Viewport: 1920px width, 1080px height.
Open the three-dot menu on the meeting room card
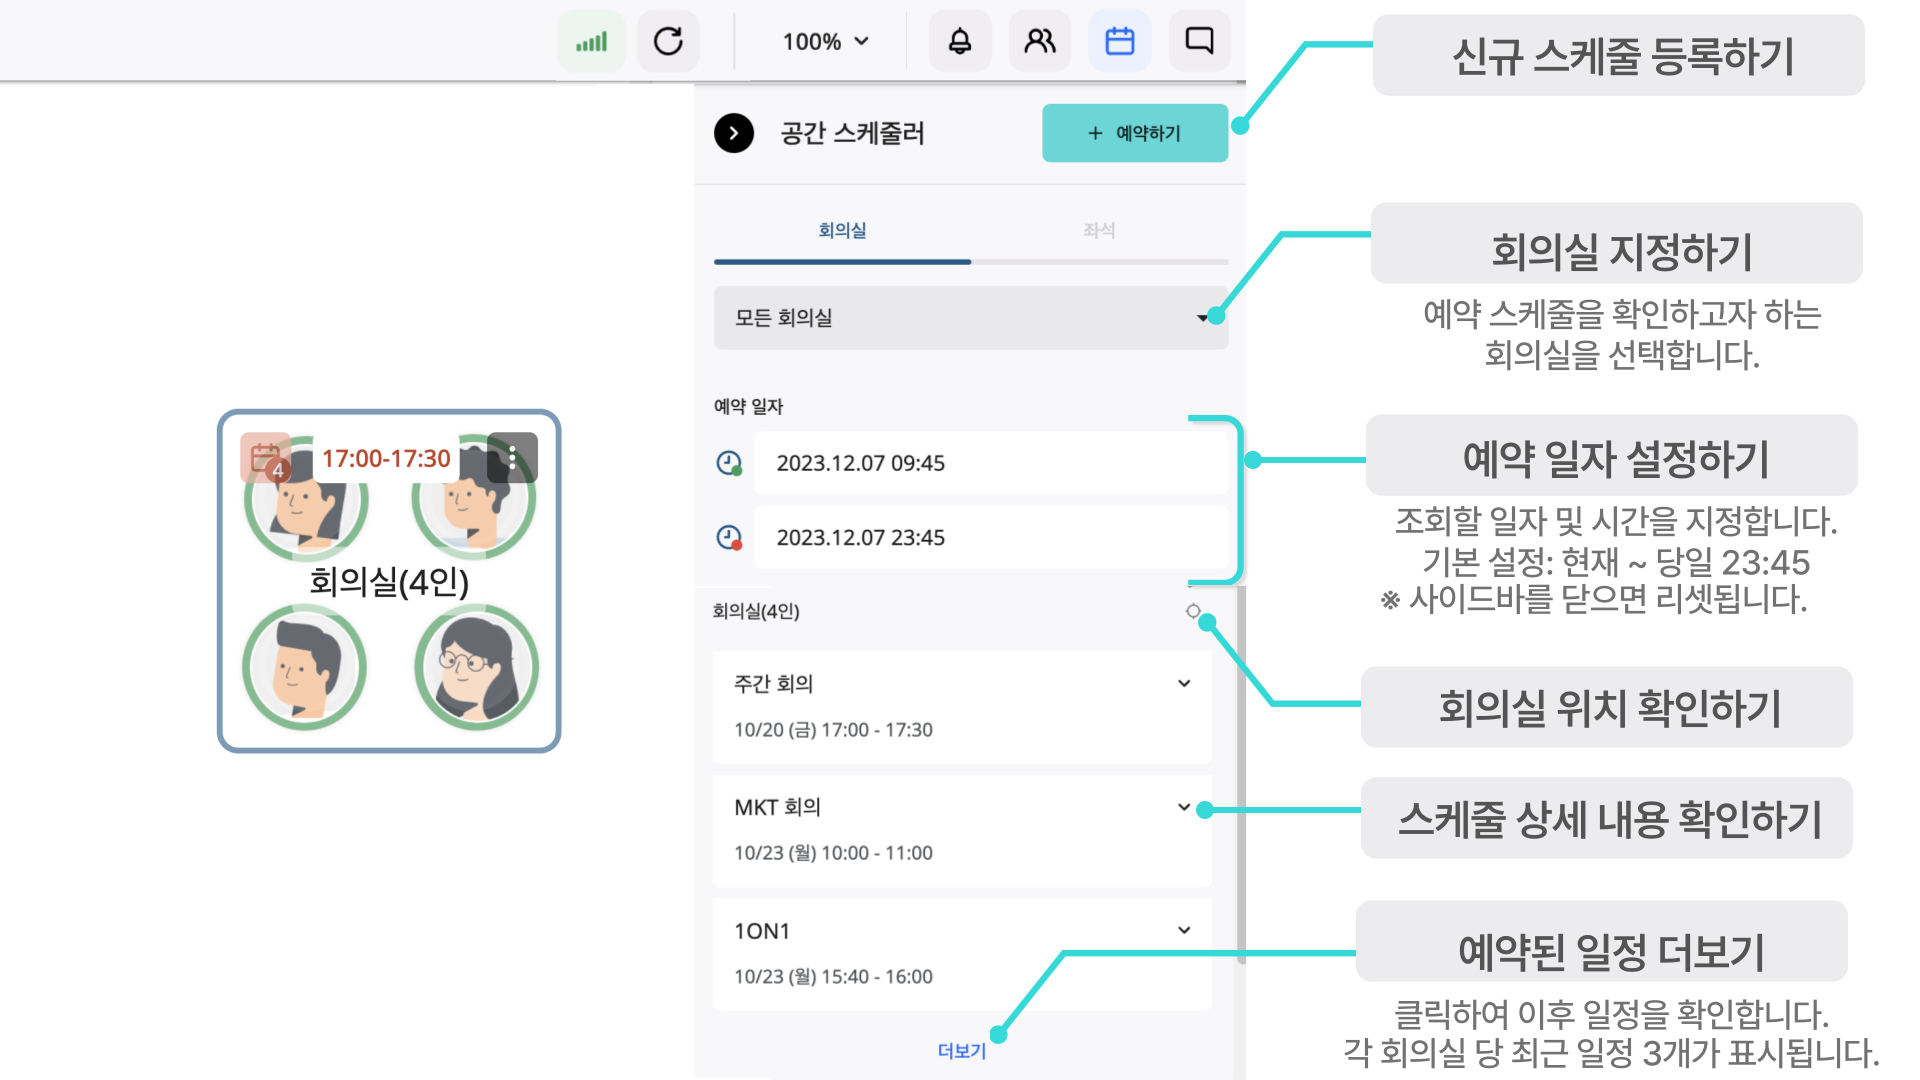(512, 458)
